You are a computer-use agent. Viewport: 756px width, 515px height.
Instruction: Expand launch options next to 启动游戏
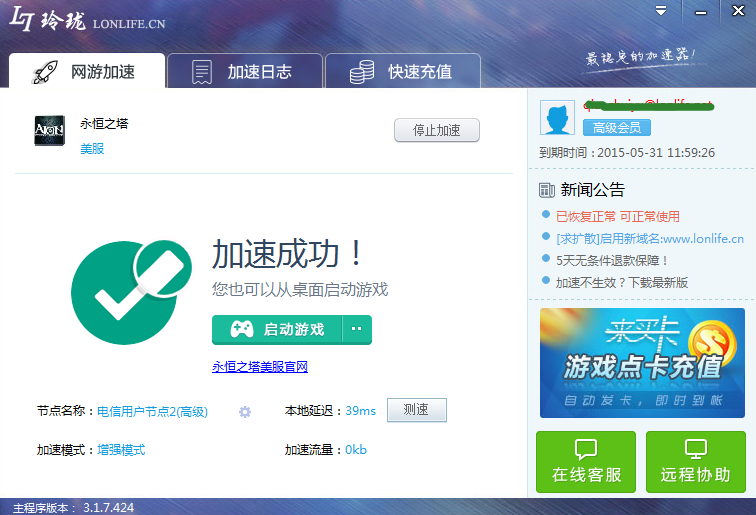coord(357,330)
